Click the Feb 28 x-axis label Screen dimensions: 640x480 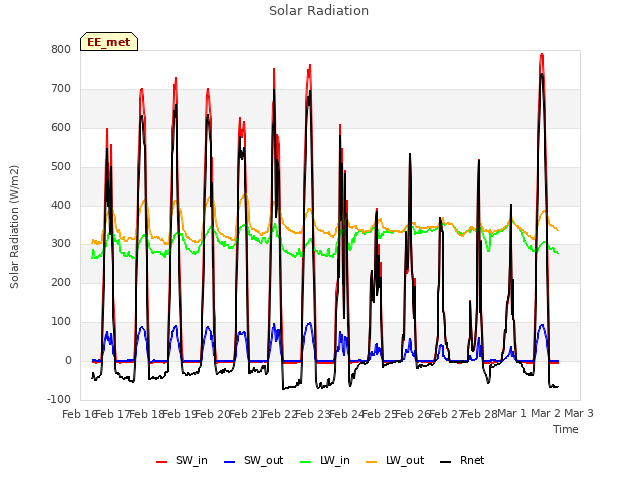coord(479,414)
